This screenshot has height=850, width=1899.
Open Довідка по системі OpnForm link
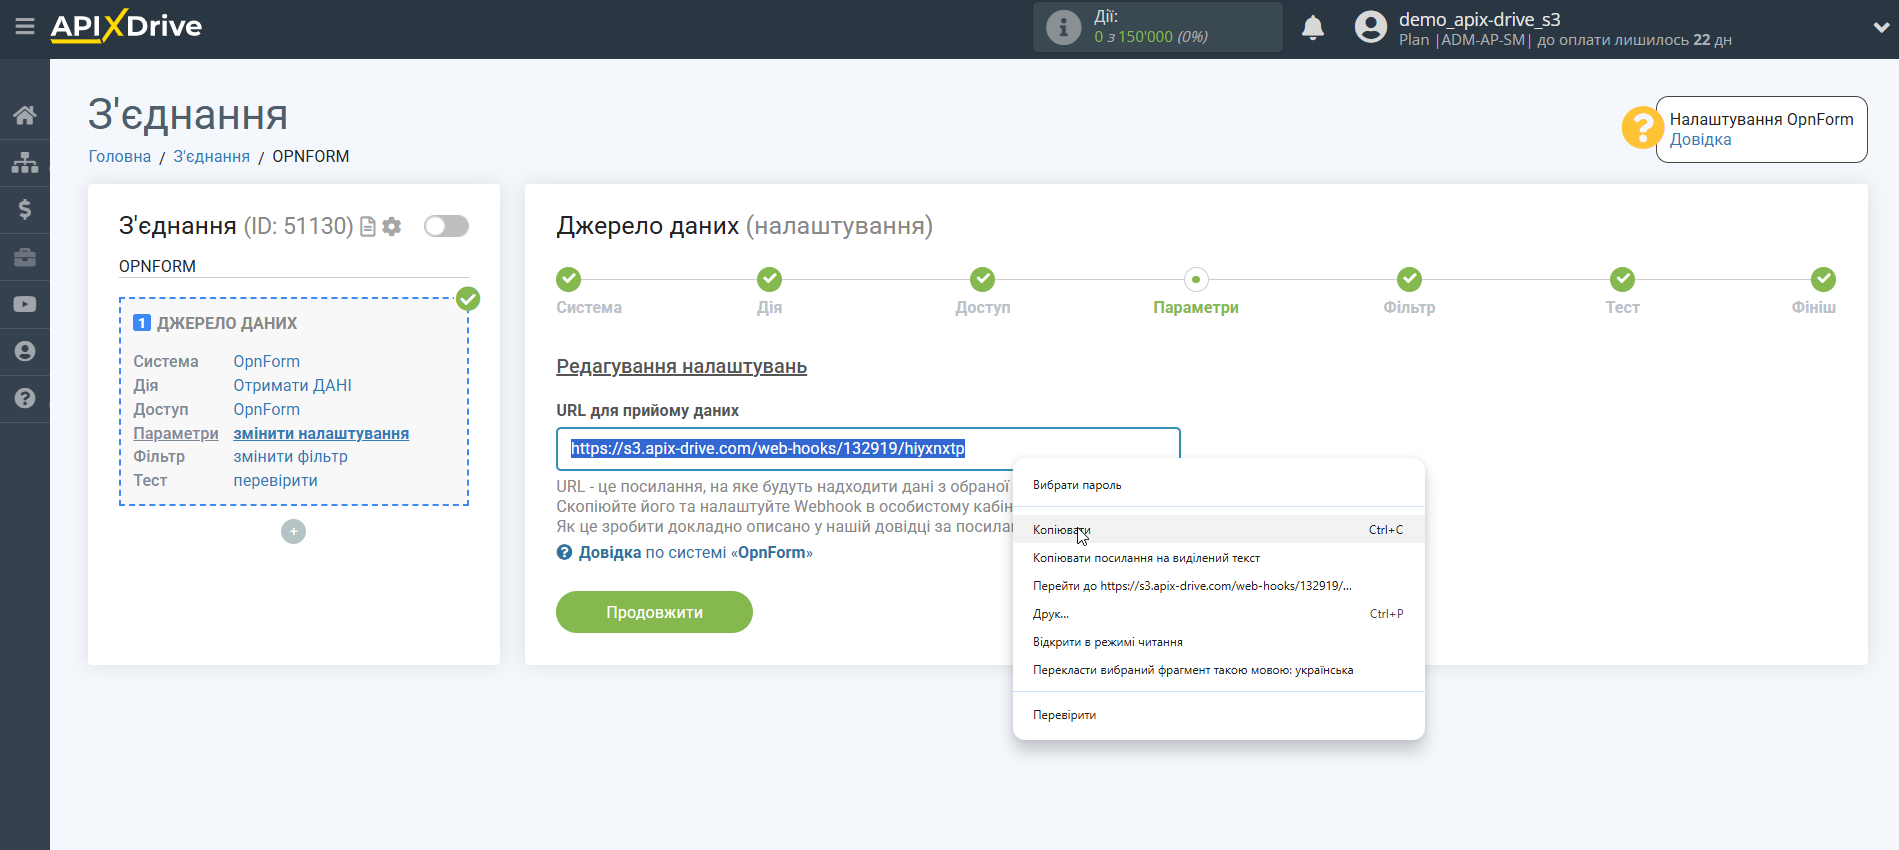pos(685,552)
